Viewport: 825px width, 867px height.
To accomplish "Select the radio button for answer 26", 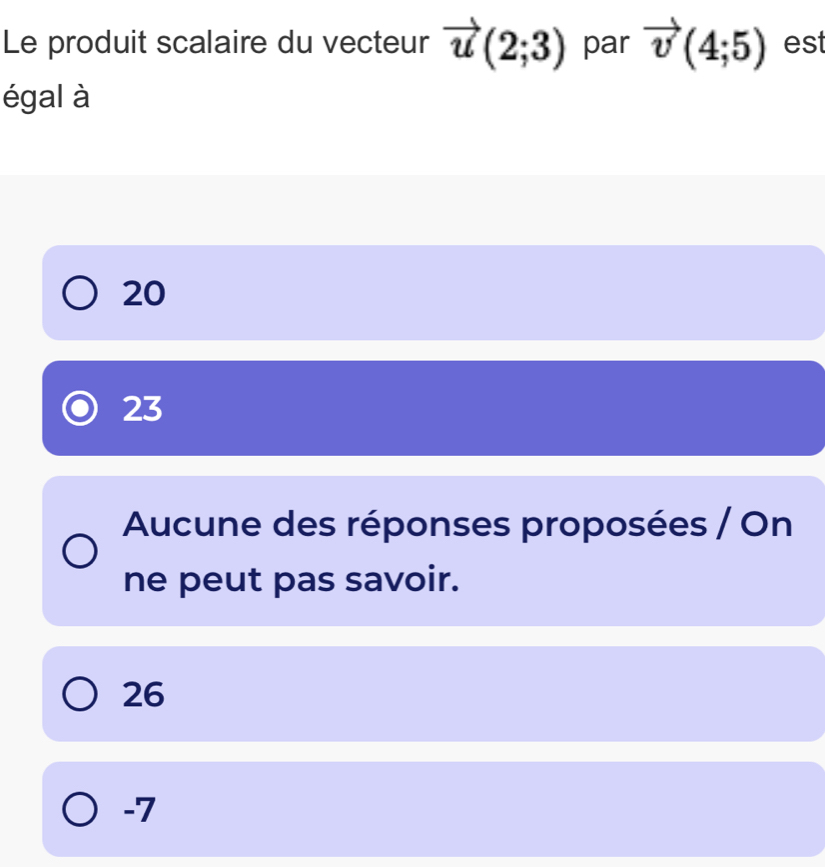I will (x=81, y=694).
